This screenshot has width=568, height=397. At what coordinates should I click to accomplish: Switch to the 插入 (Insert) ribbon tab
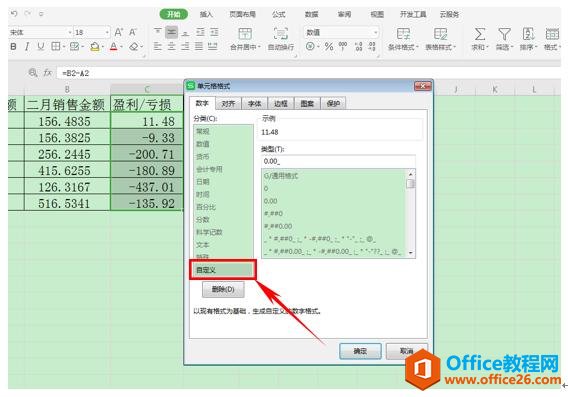coord(206,14)
